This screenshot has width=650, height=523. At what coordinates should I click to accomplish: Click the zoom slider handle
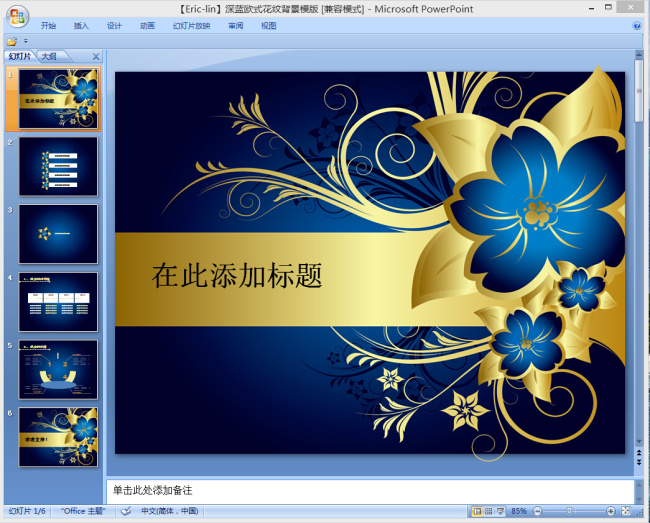[x=569, y=511]
